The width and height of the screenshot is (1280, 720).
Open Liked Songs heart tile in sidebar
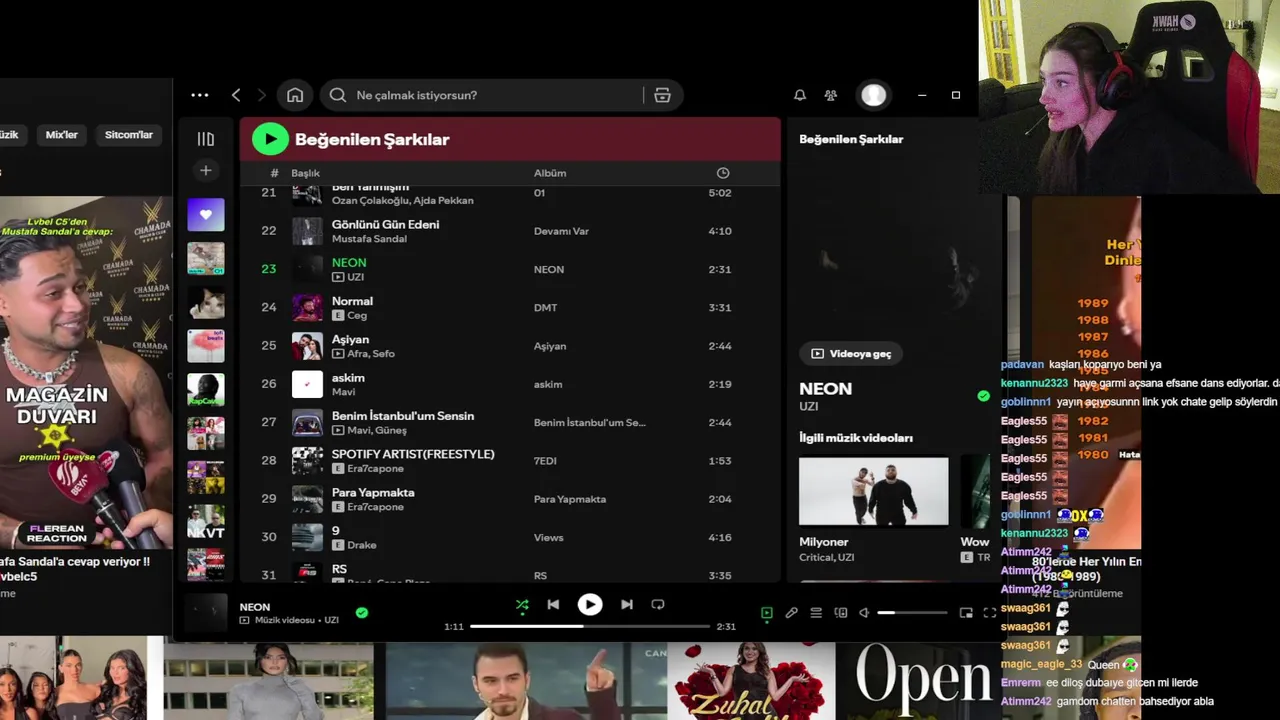pos(206,214)
